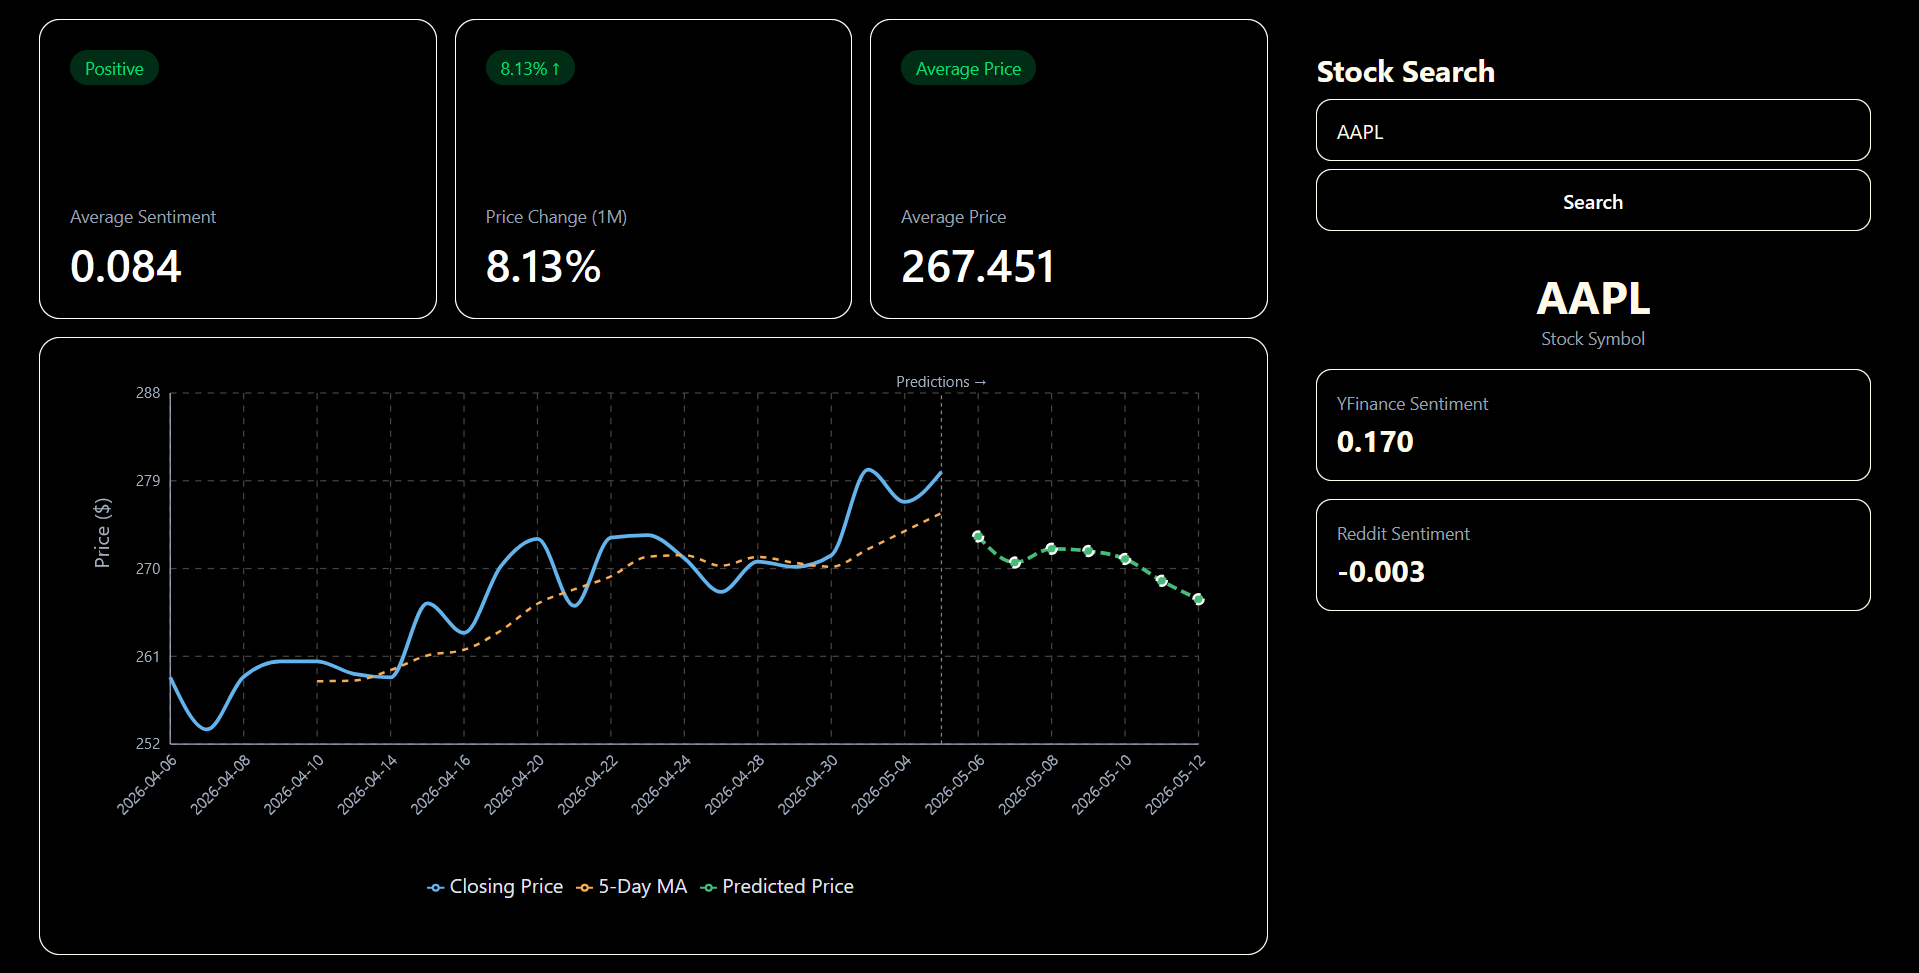
Task: Click the Stock Search heading
Action: (x=1406, y=72)
